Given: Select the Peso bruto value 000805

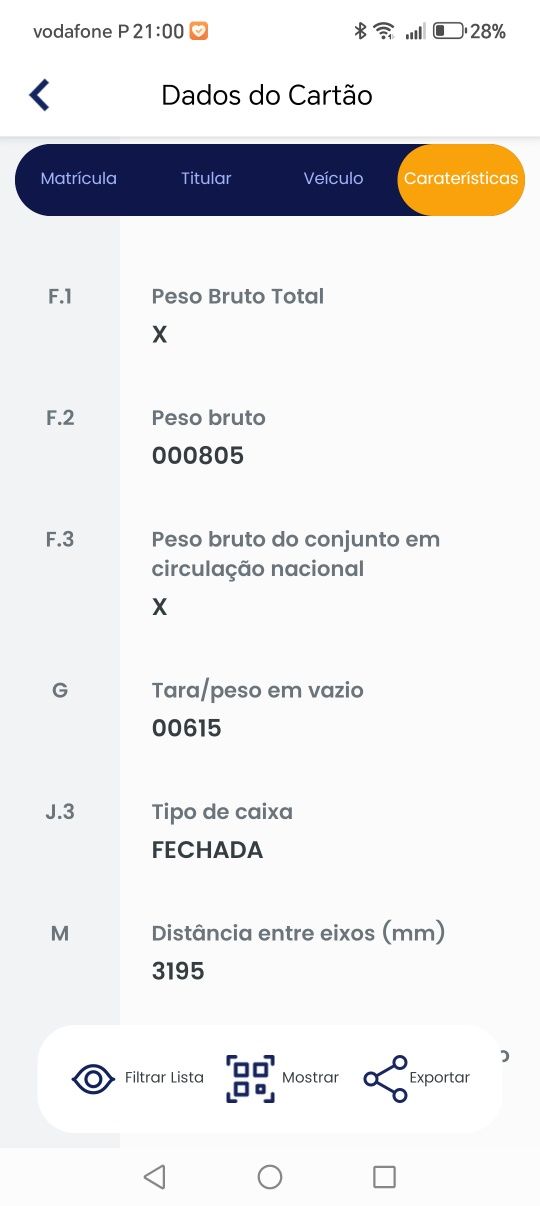Looking at the screenshot, I should tap(198, 456).
